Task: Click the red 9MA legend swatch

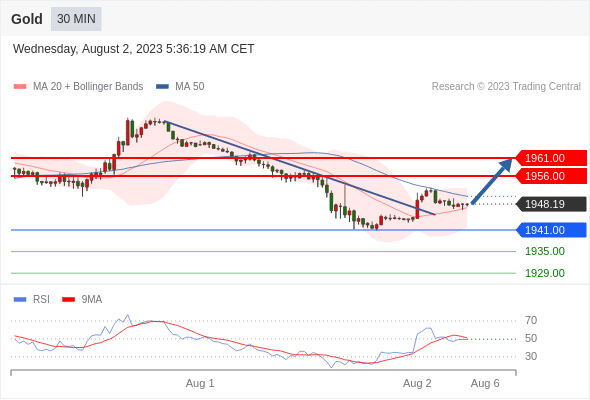Action: click(68, 300)
